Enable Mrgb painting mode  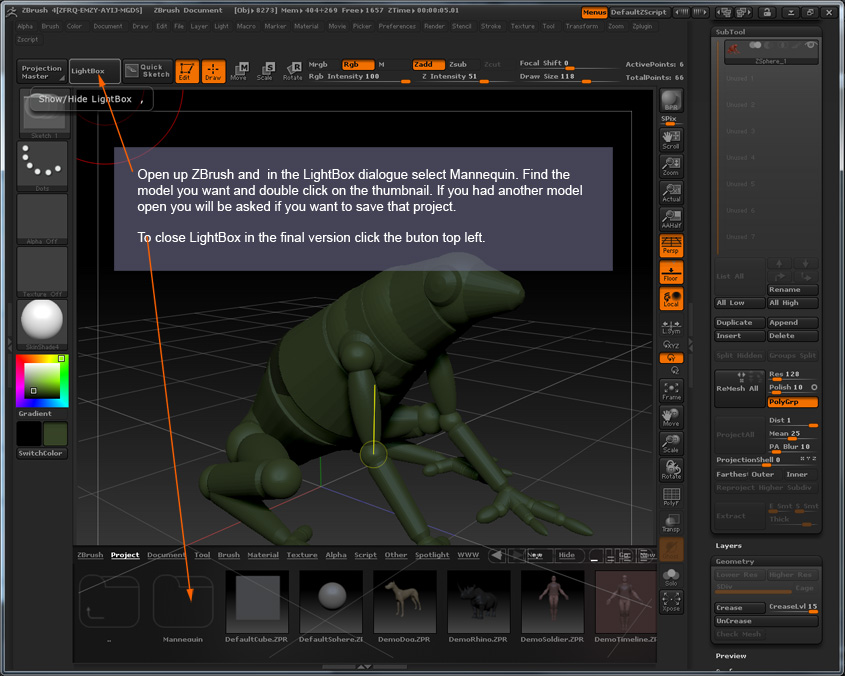pyautogui.click(x=318, y=64)
